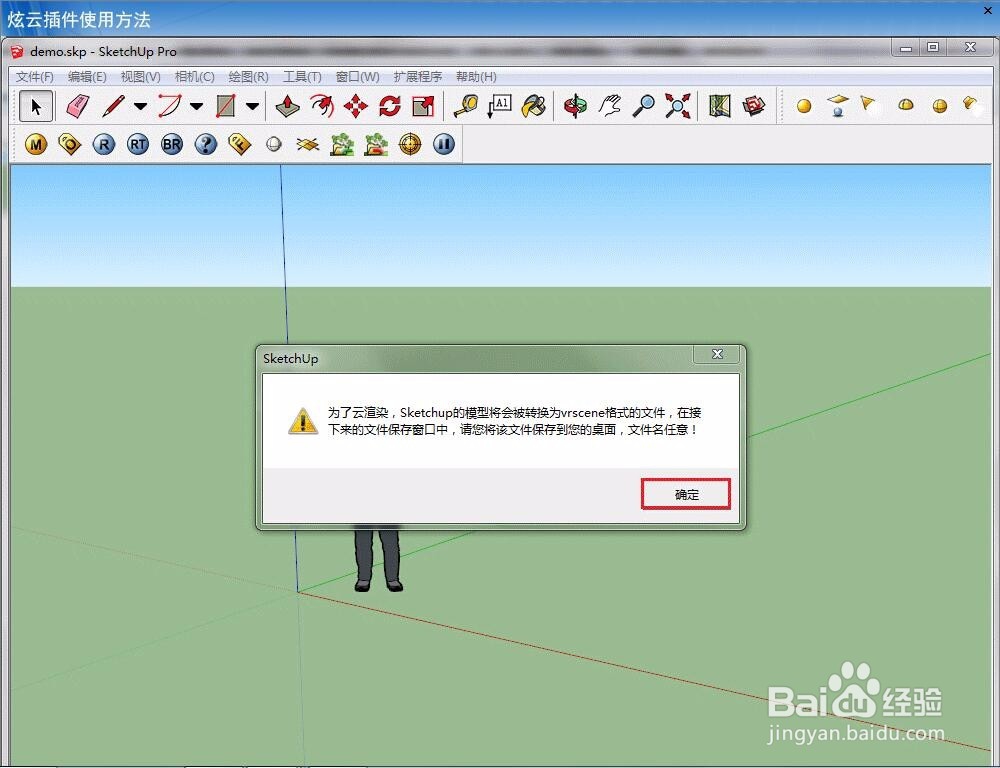Expand the Arc tool dropdown
Screen dimensions: 1000x768
pos(196,106)
